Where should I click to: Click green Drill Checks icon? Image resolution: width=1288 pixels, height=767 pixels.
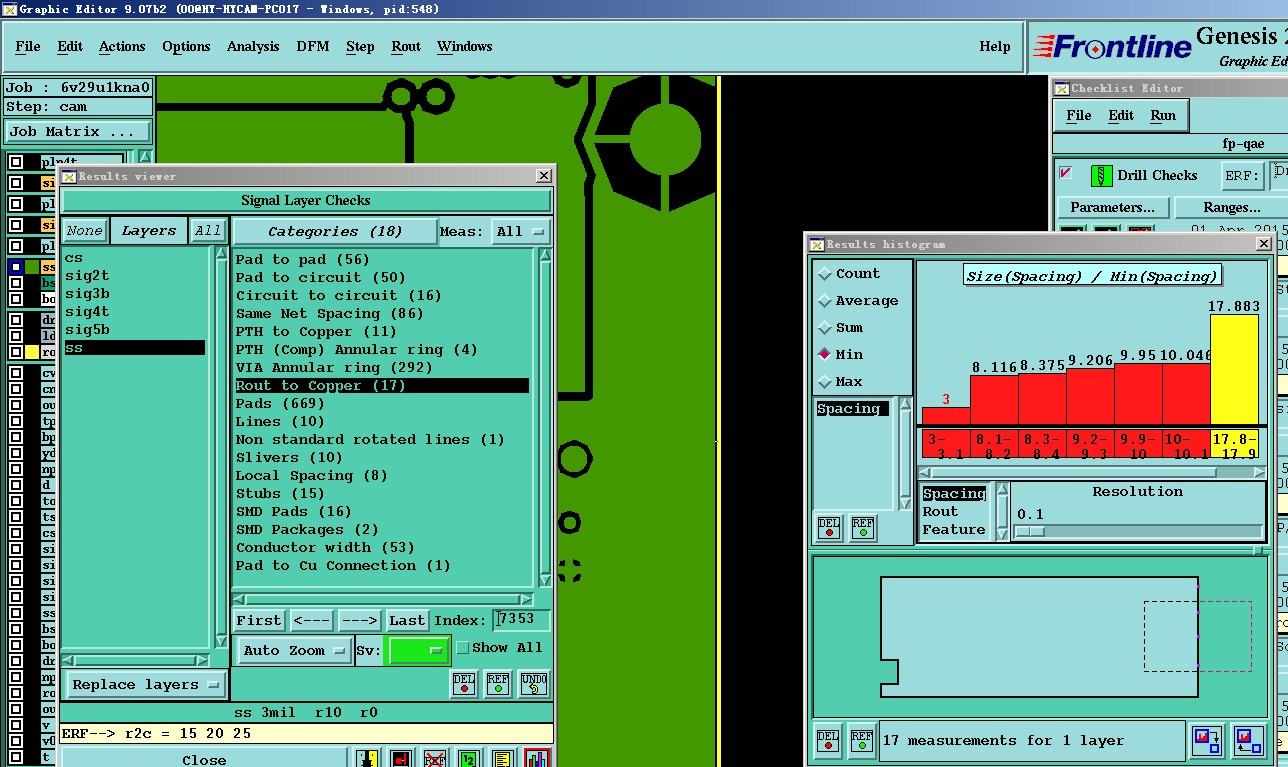[x=1101, y=175]
